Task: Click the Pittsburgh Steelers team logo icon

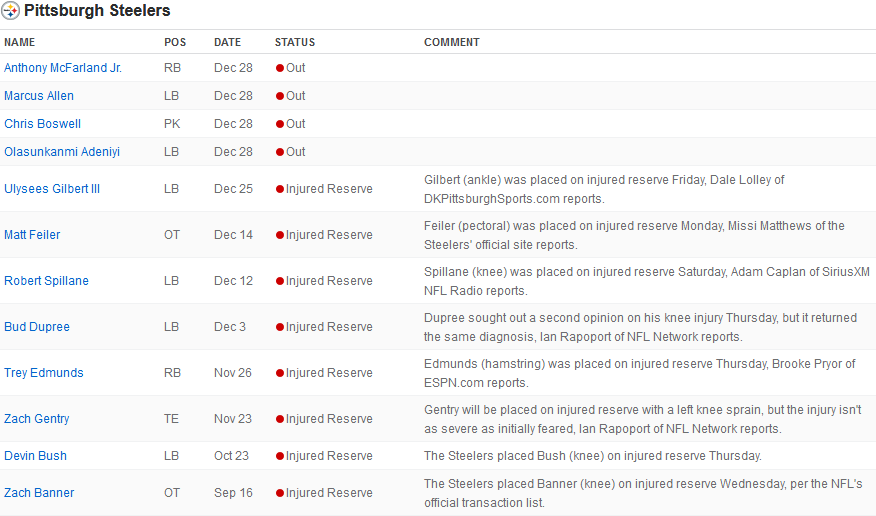Action: pyautogui.click(x=11, y=11)
